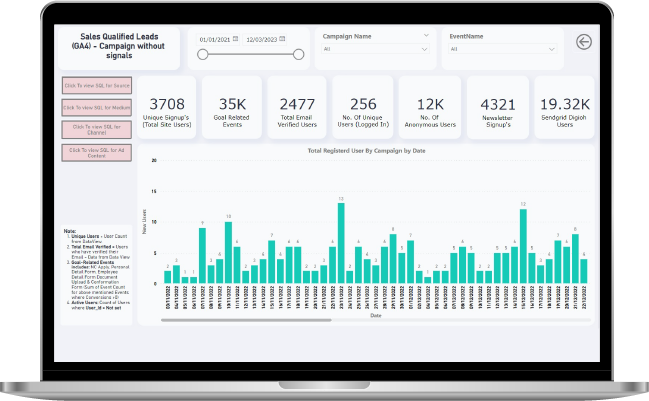649x401 pixels.
Task: Select the 4321 Newsletter Signup's card
Action: coord(498,108)
